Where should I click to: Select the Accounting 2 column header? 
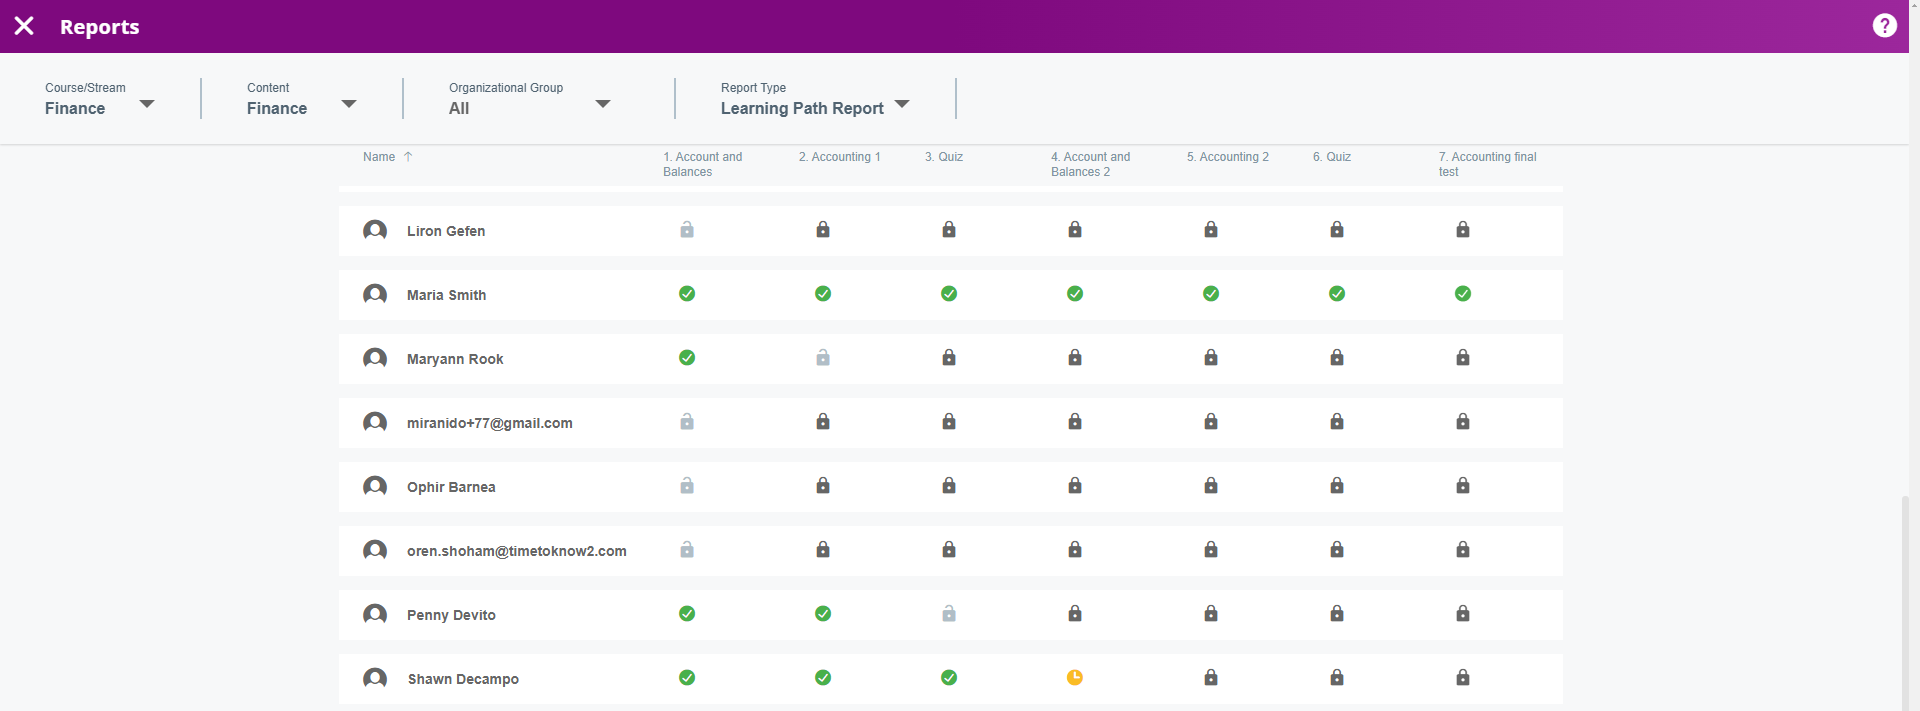(x=1227, y=157)
